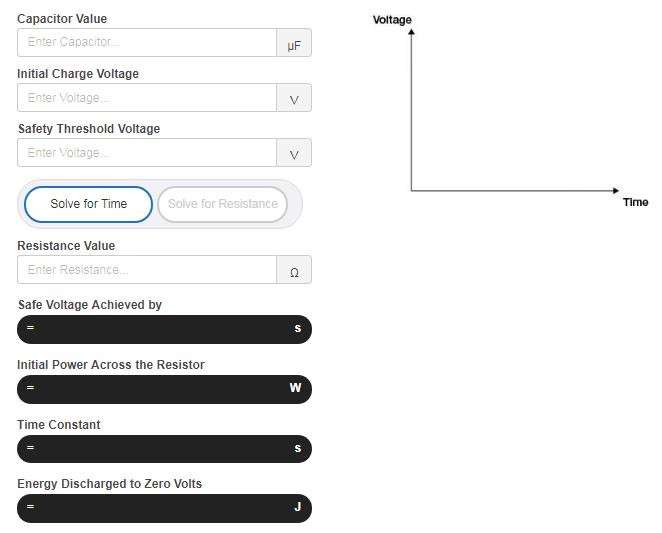Select the µF unit dropdown

click(x=294, y=44)
